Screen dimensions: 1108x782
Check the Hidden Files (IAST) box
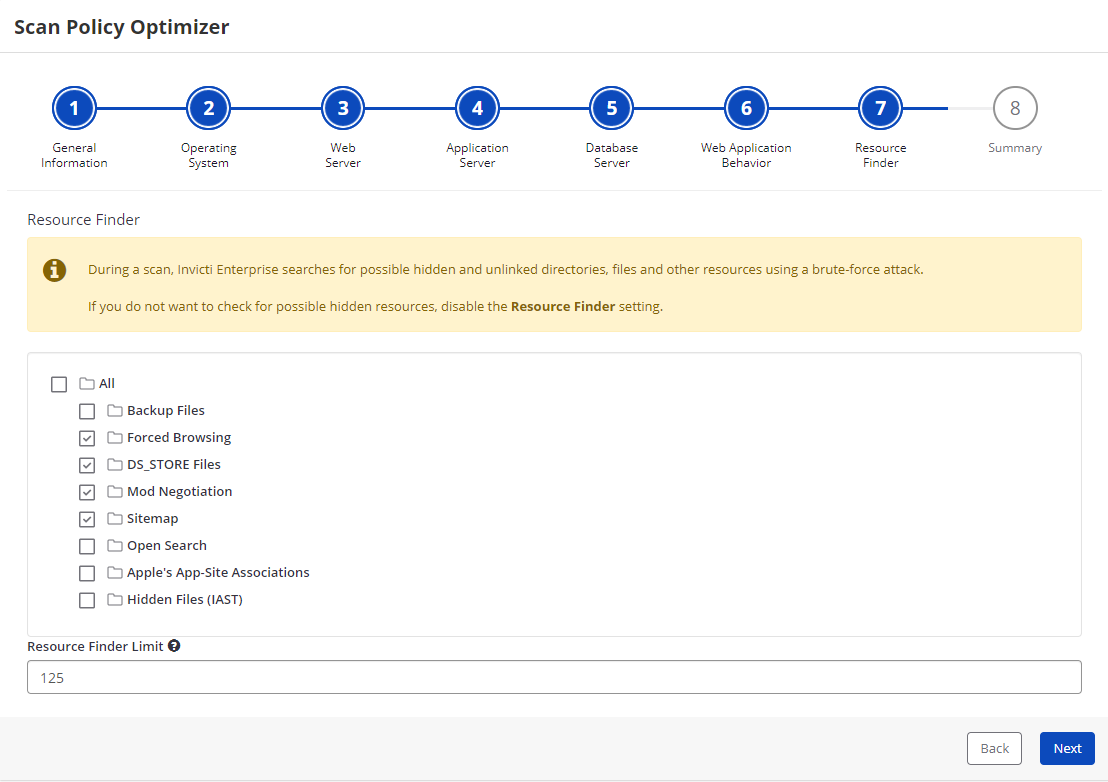tap(87, 599)
